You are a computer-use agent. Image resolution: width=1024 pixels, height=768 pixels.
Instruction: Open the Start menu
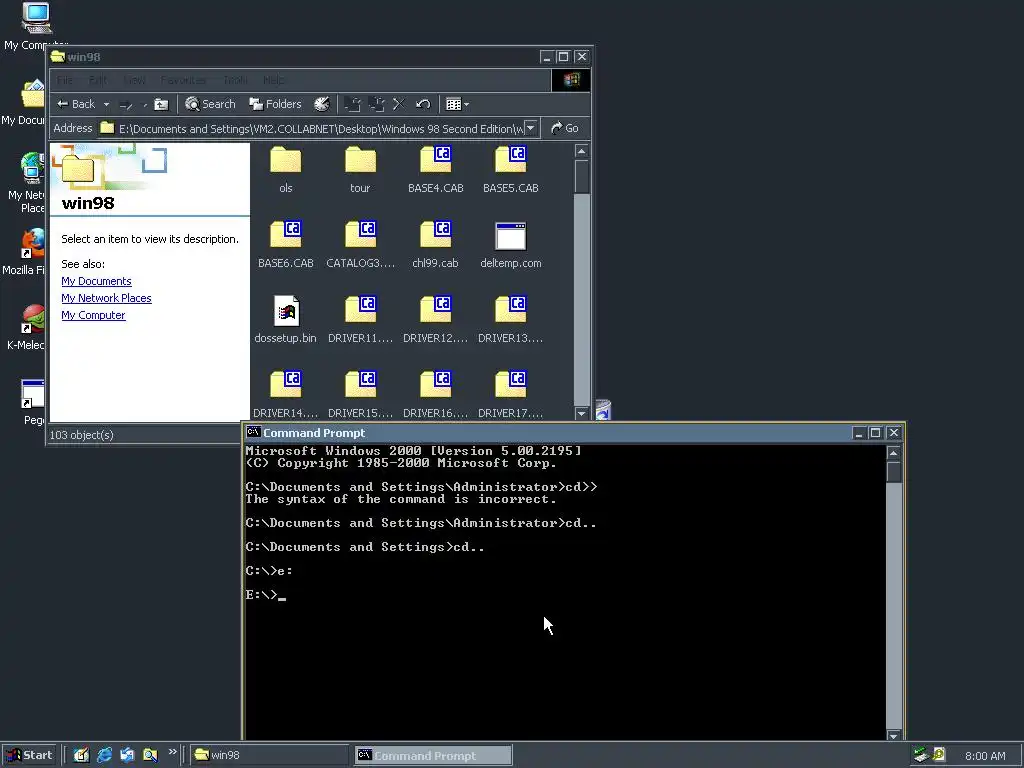pyautogui.click(x=29, y=755)
